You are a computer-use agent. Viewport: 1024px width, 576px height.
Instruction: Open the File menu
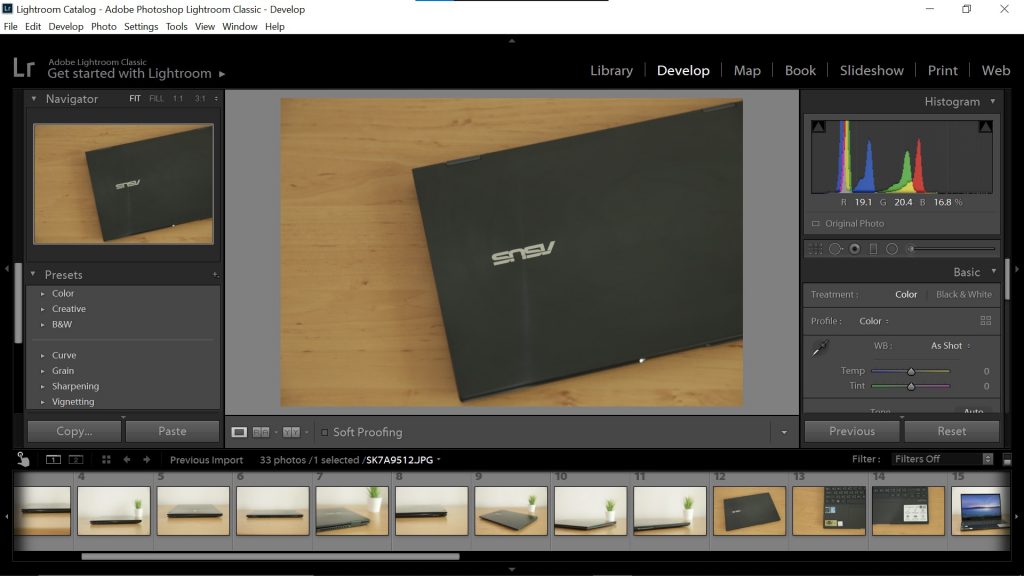click(10, 27)
